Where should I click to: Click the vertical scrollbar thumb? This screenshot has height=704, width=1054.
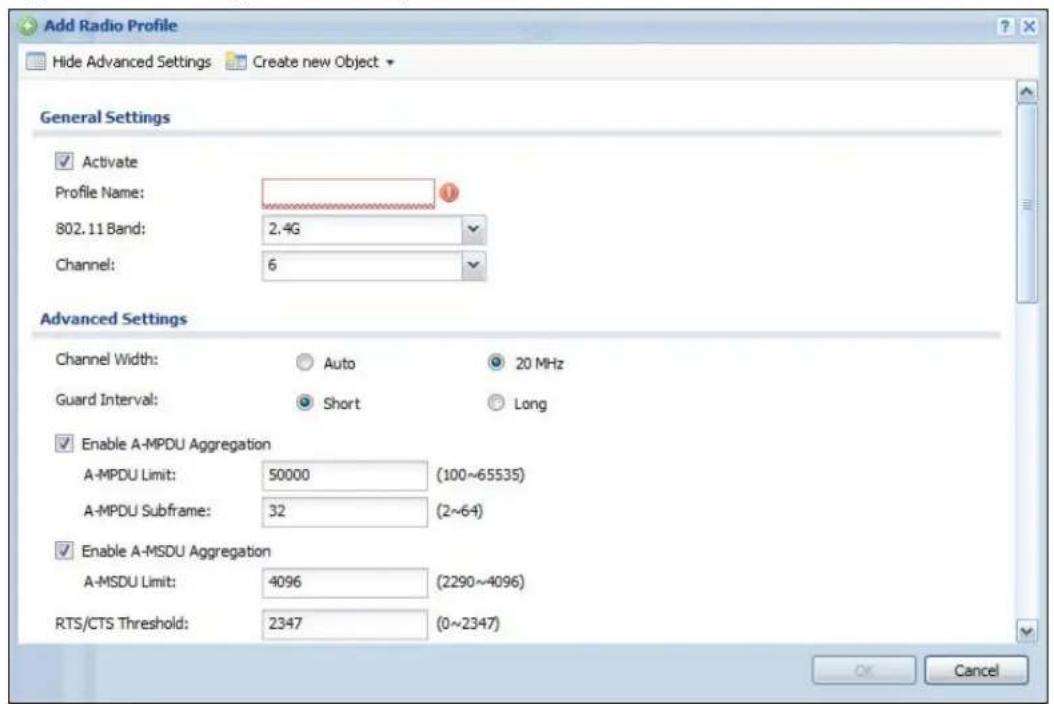1026,204
